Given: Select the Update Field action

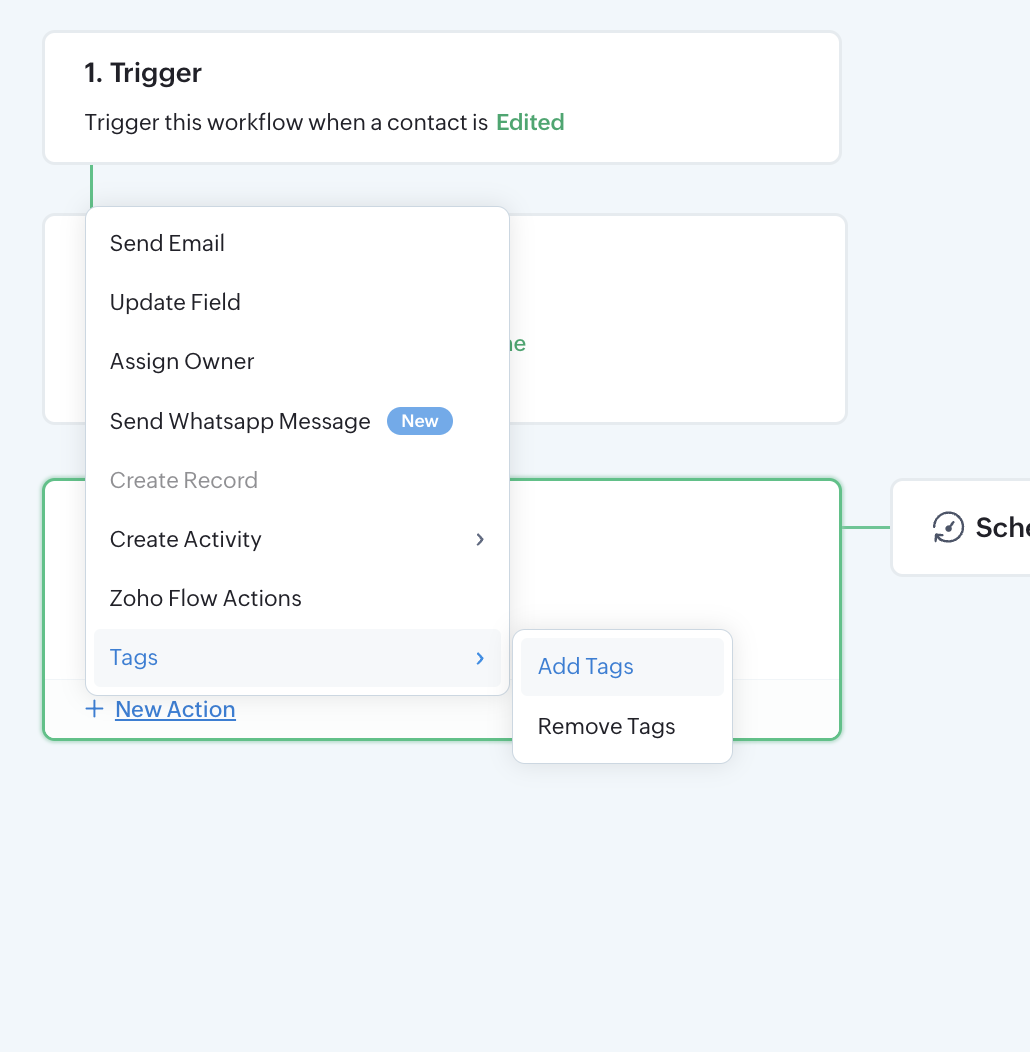Looking at the screenshot, I should pos(297,303).
